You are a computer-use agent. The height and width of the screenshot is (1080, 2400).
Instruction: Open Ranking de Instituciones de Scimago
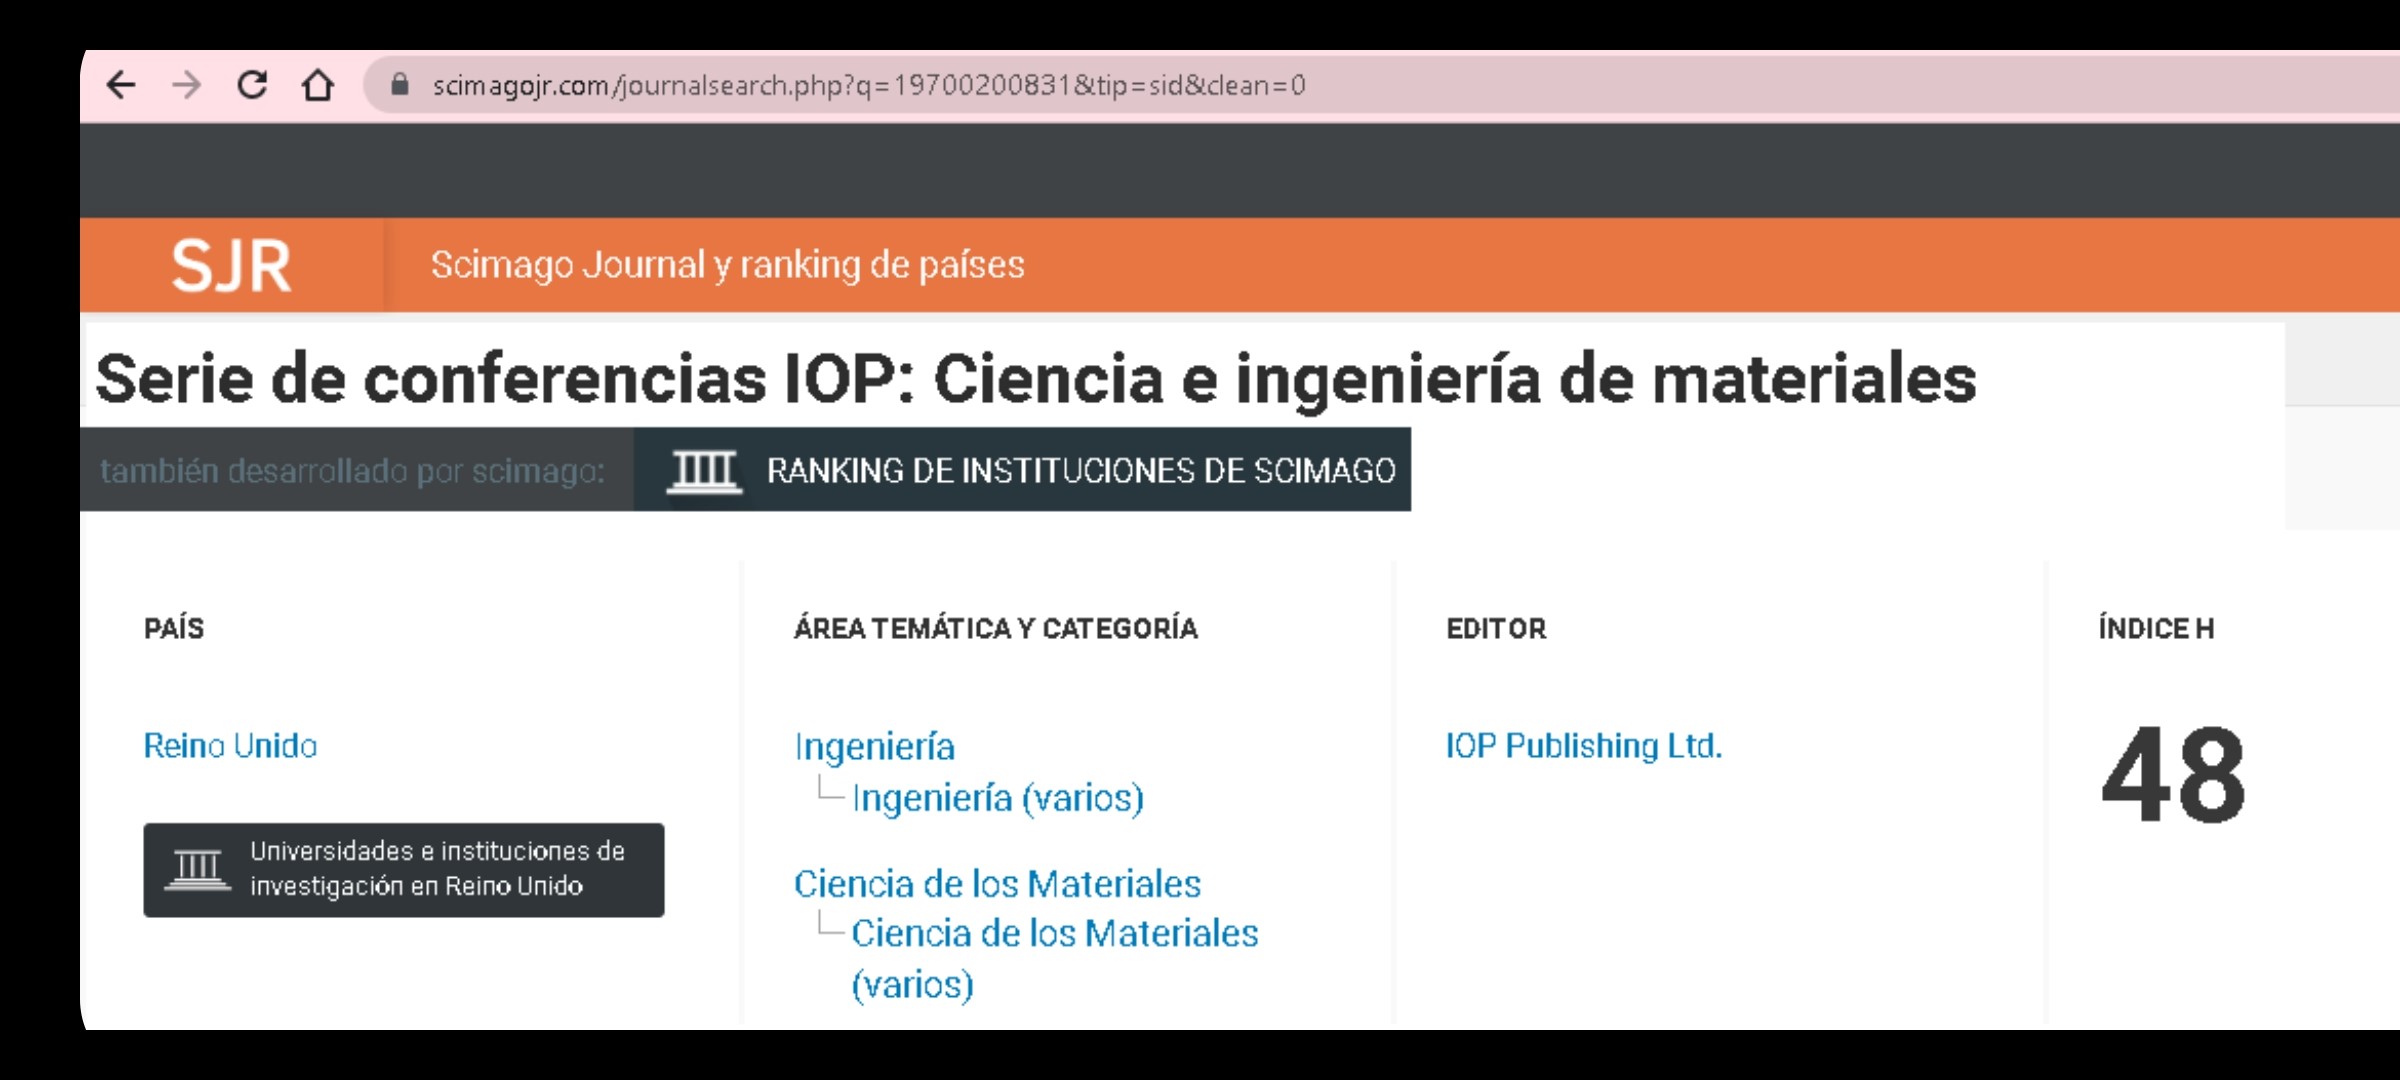1022,470
